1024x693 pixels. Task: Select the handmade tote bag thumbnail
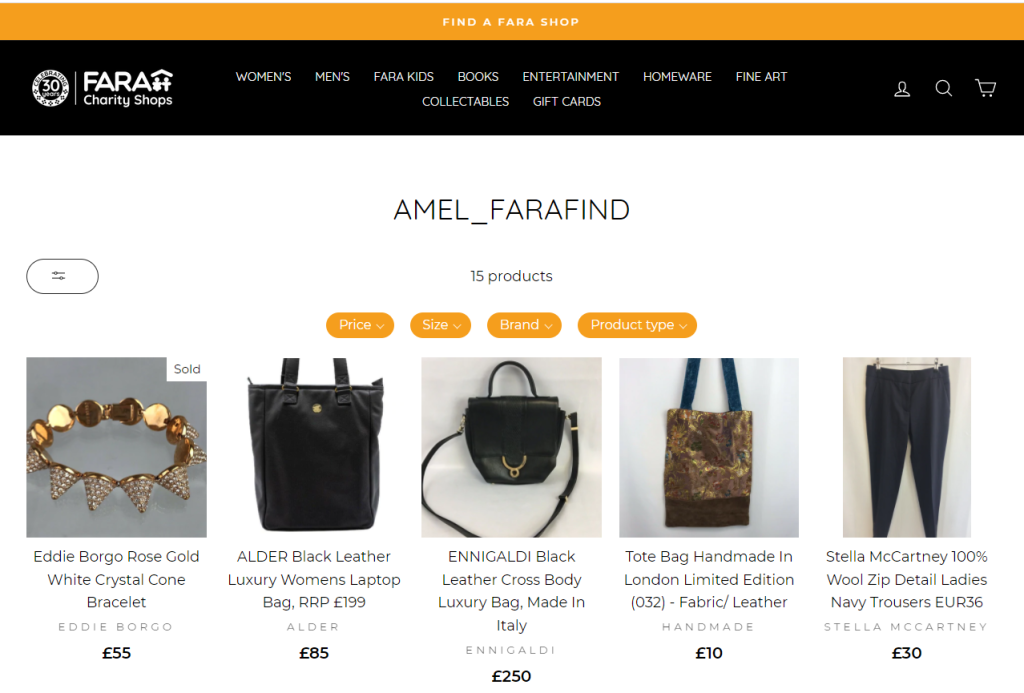click(709, 447)
